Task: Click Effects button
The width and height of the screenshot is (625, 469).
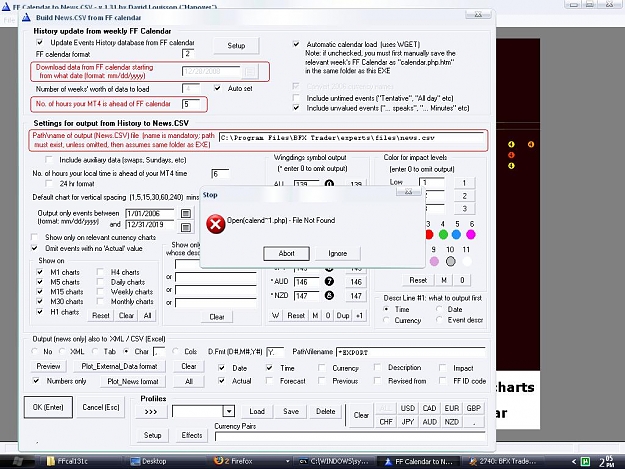Action: [x=192, y=435]
